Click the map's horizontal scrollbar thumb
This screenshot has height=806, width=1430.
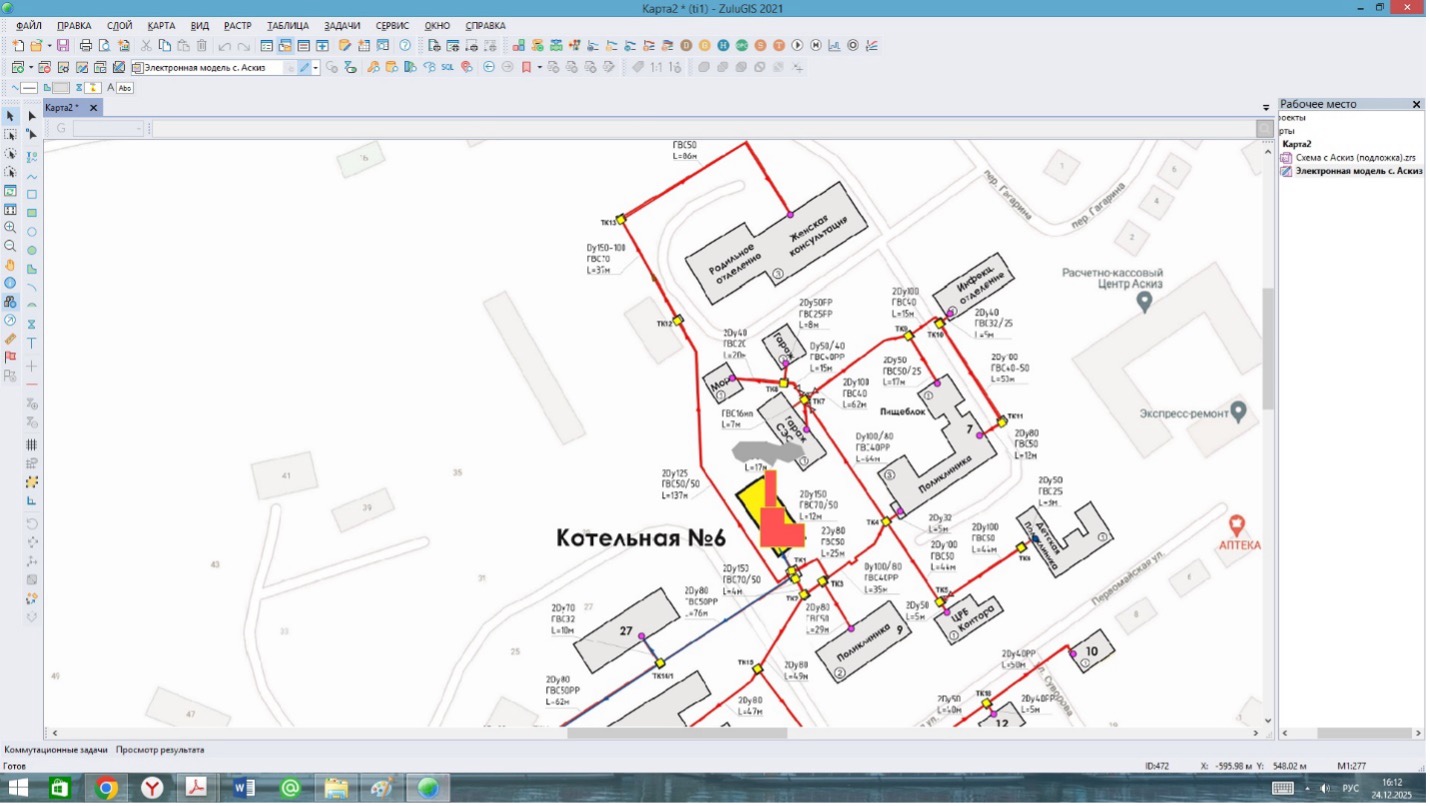677,733
